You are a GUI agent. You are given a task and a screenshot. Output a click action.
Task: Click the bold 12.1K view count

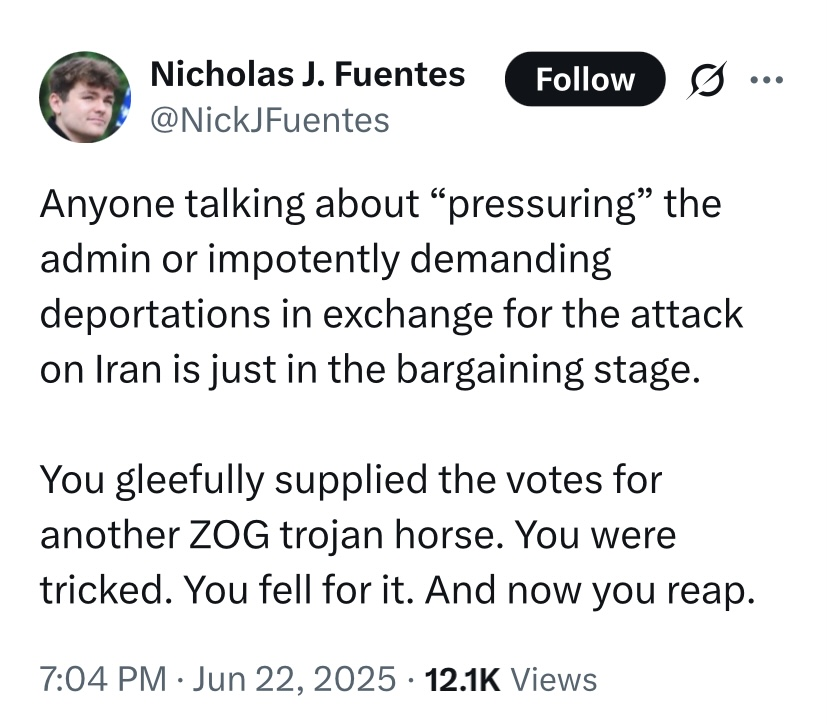click(x=461, y=679)
